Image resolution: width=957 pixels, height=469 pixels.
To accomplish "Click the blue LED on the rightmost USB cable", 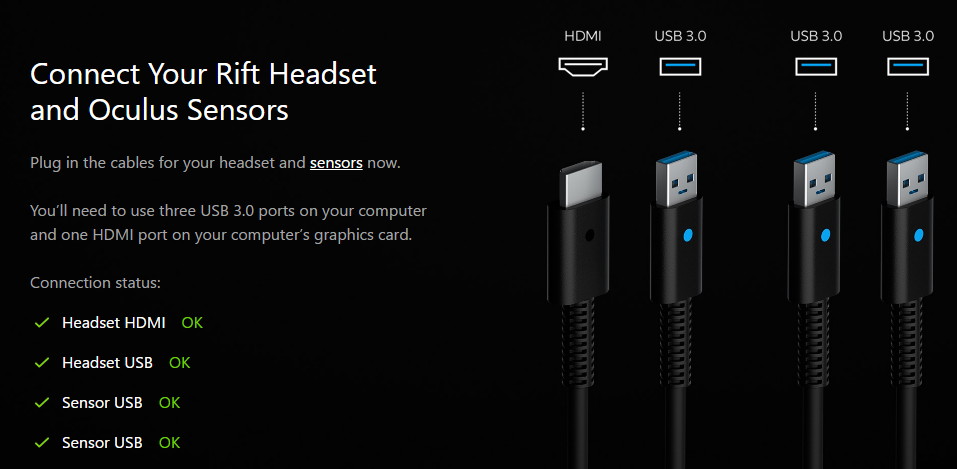I will click(919, 234).
